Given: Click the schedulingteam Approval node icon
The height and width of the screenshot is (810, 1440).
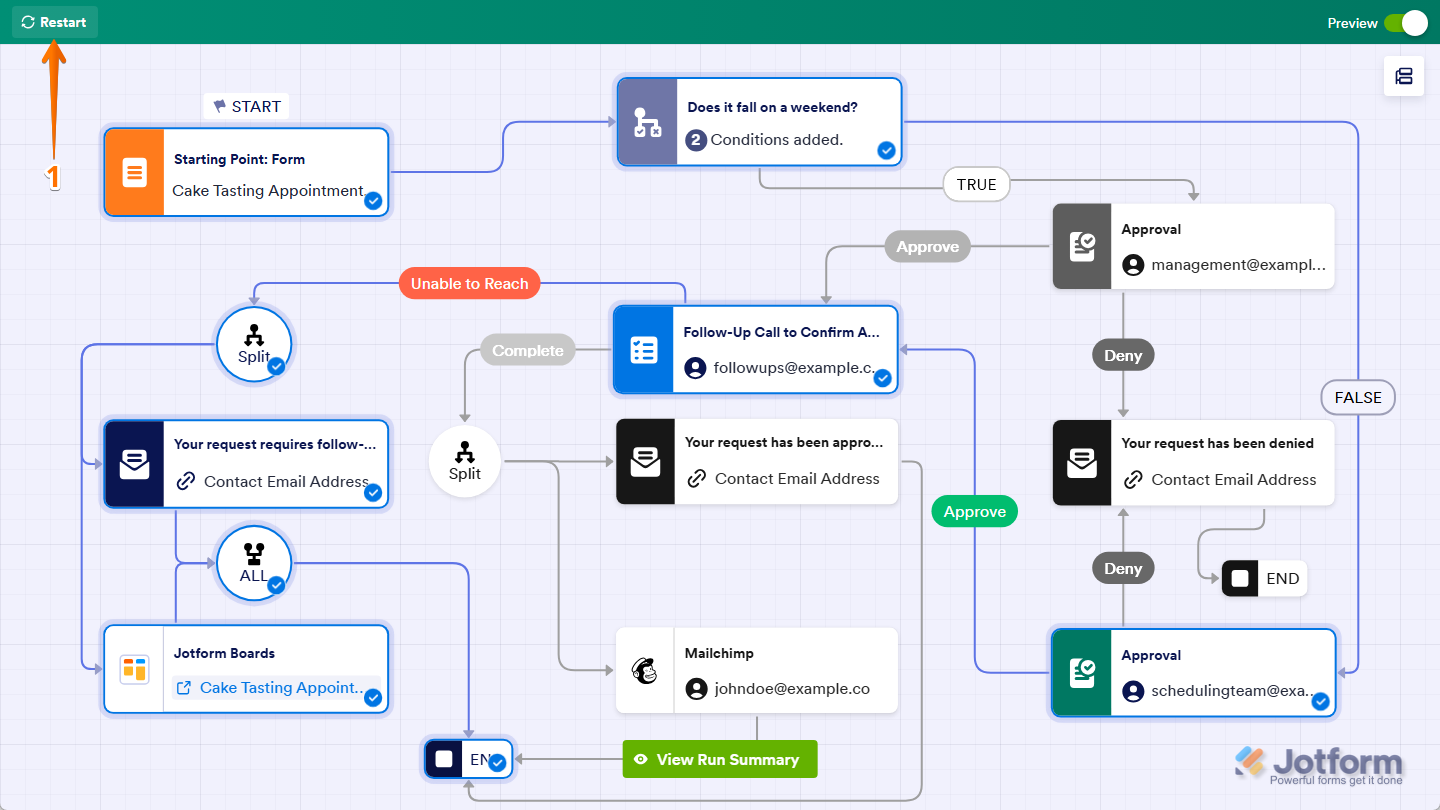Looking at the screenshot, I should click(x=1081, y=673).
